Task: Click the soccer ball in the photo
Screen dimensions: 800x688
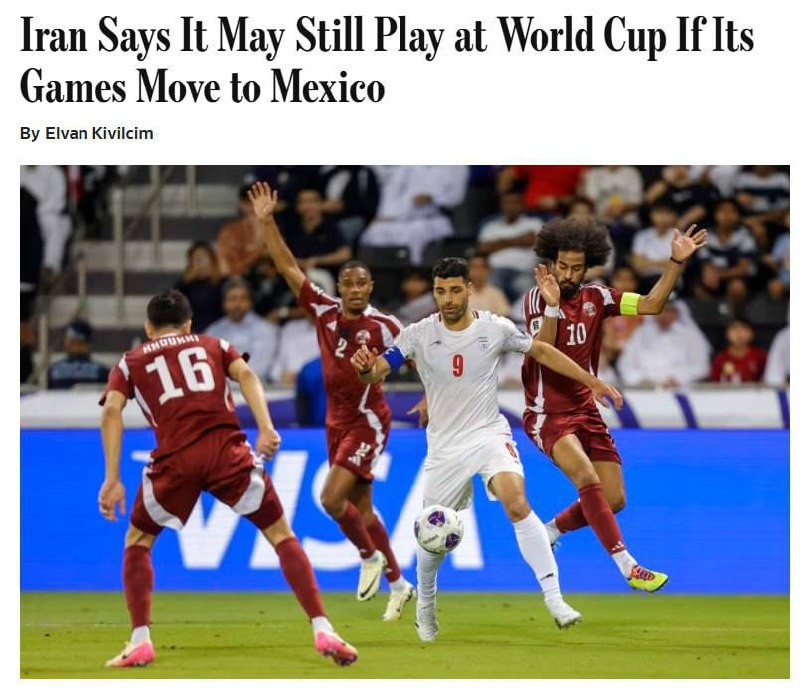Action: coord(439,529)
